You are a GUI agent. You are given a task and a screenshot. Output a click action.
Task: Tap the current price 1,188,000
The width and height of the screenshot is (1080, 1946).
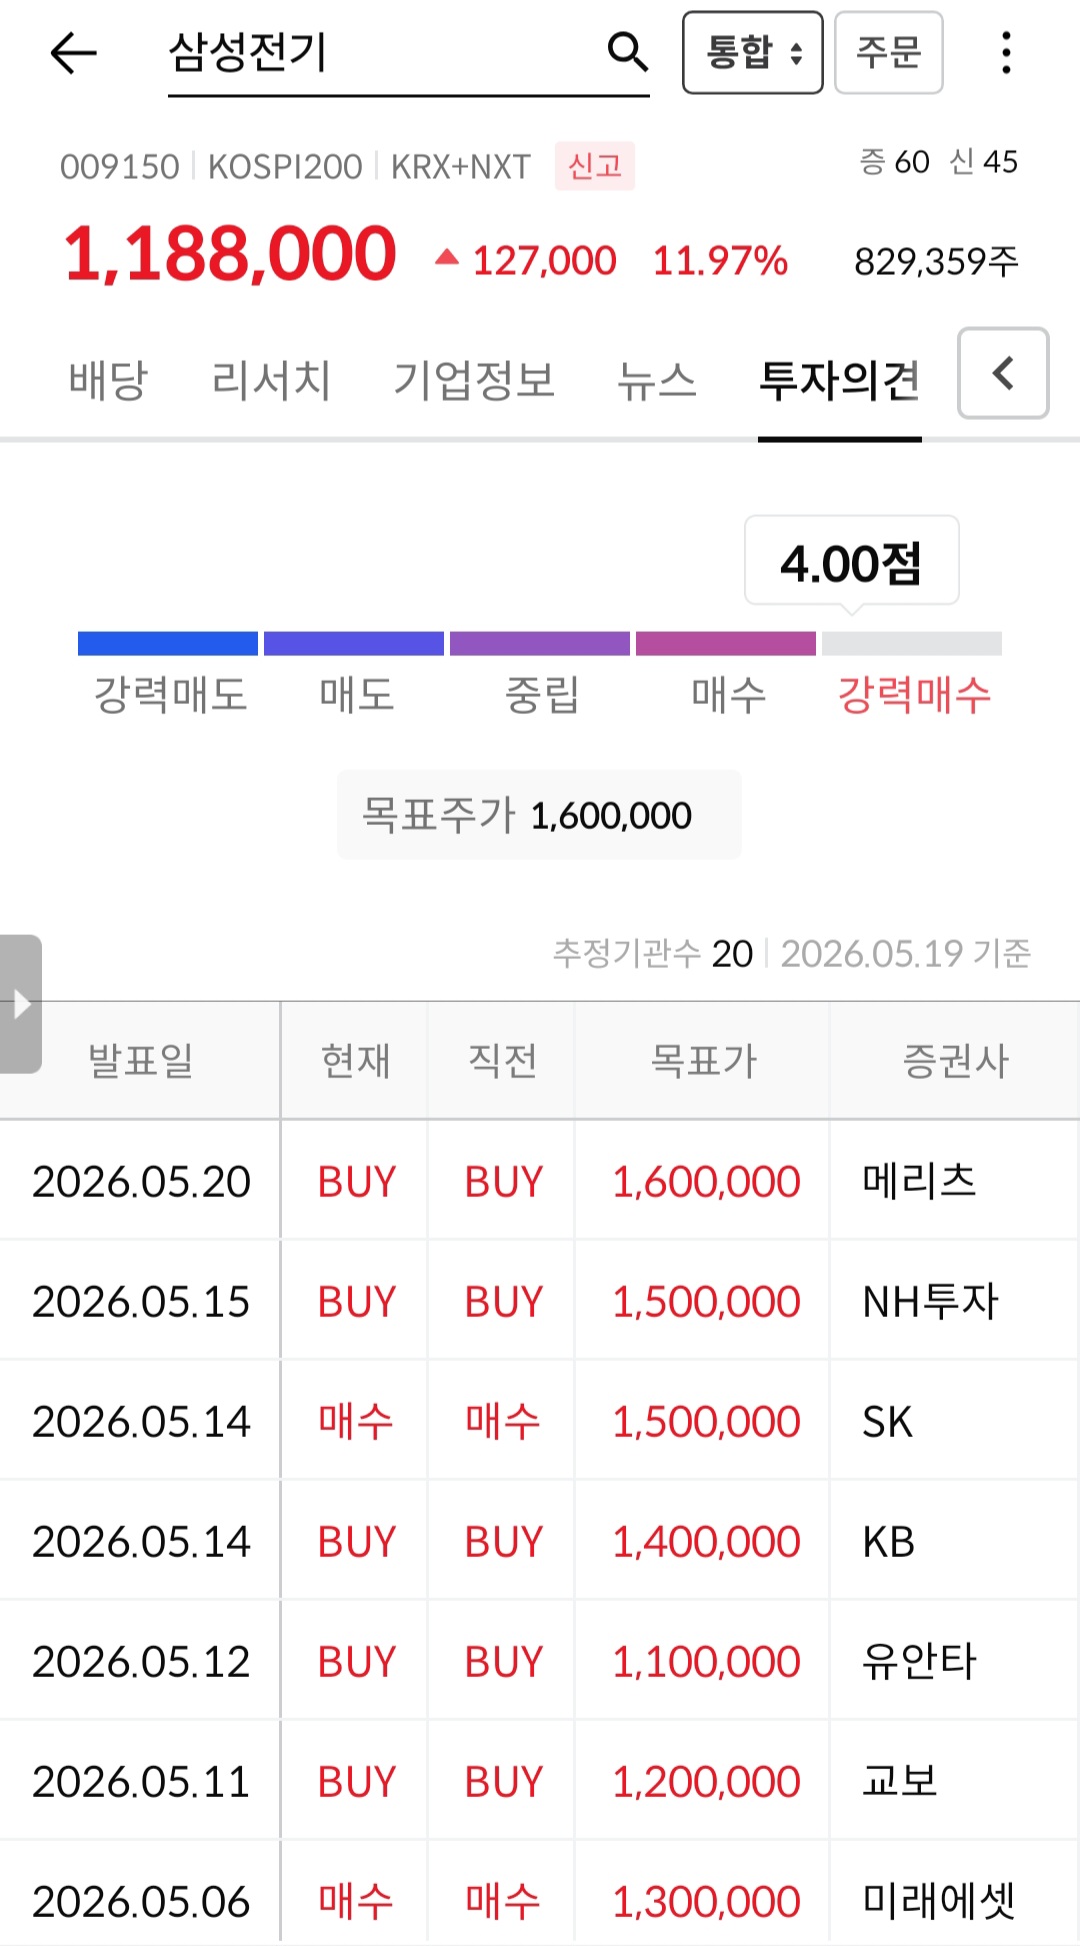point(230,254)
